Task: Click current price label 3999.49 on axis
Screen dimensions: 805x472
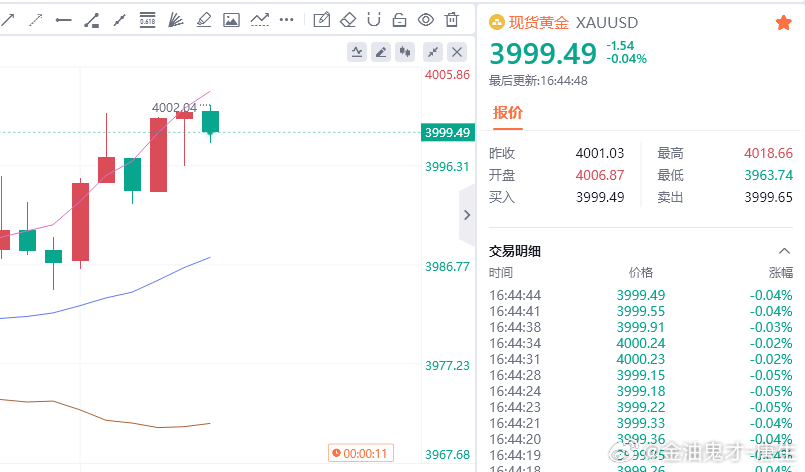Action: [448, 133]
